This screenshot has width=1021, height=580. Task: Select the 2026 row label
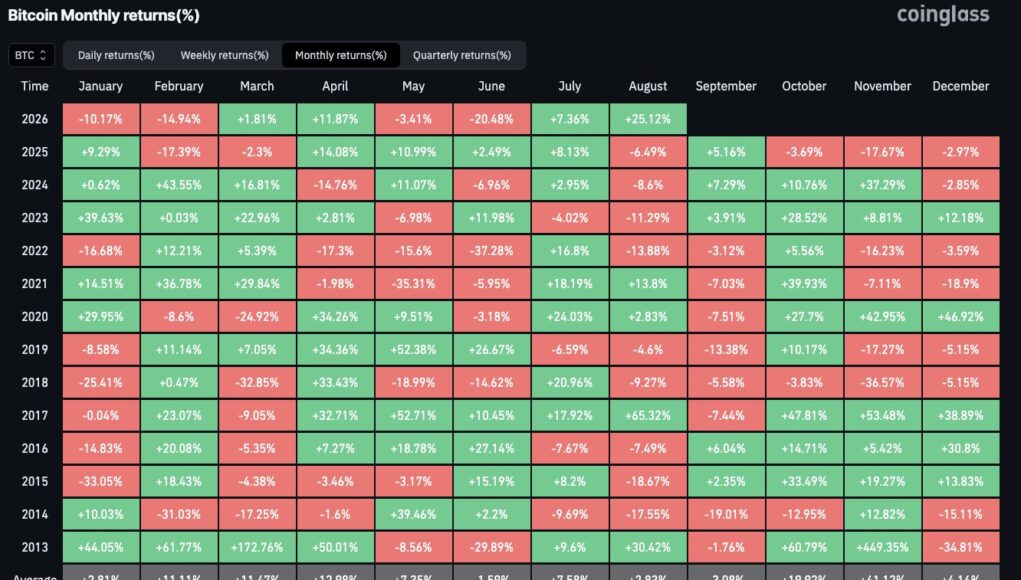(x=35, y=119)
